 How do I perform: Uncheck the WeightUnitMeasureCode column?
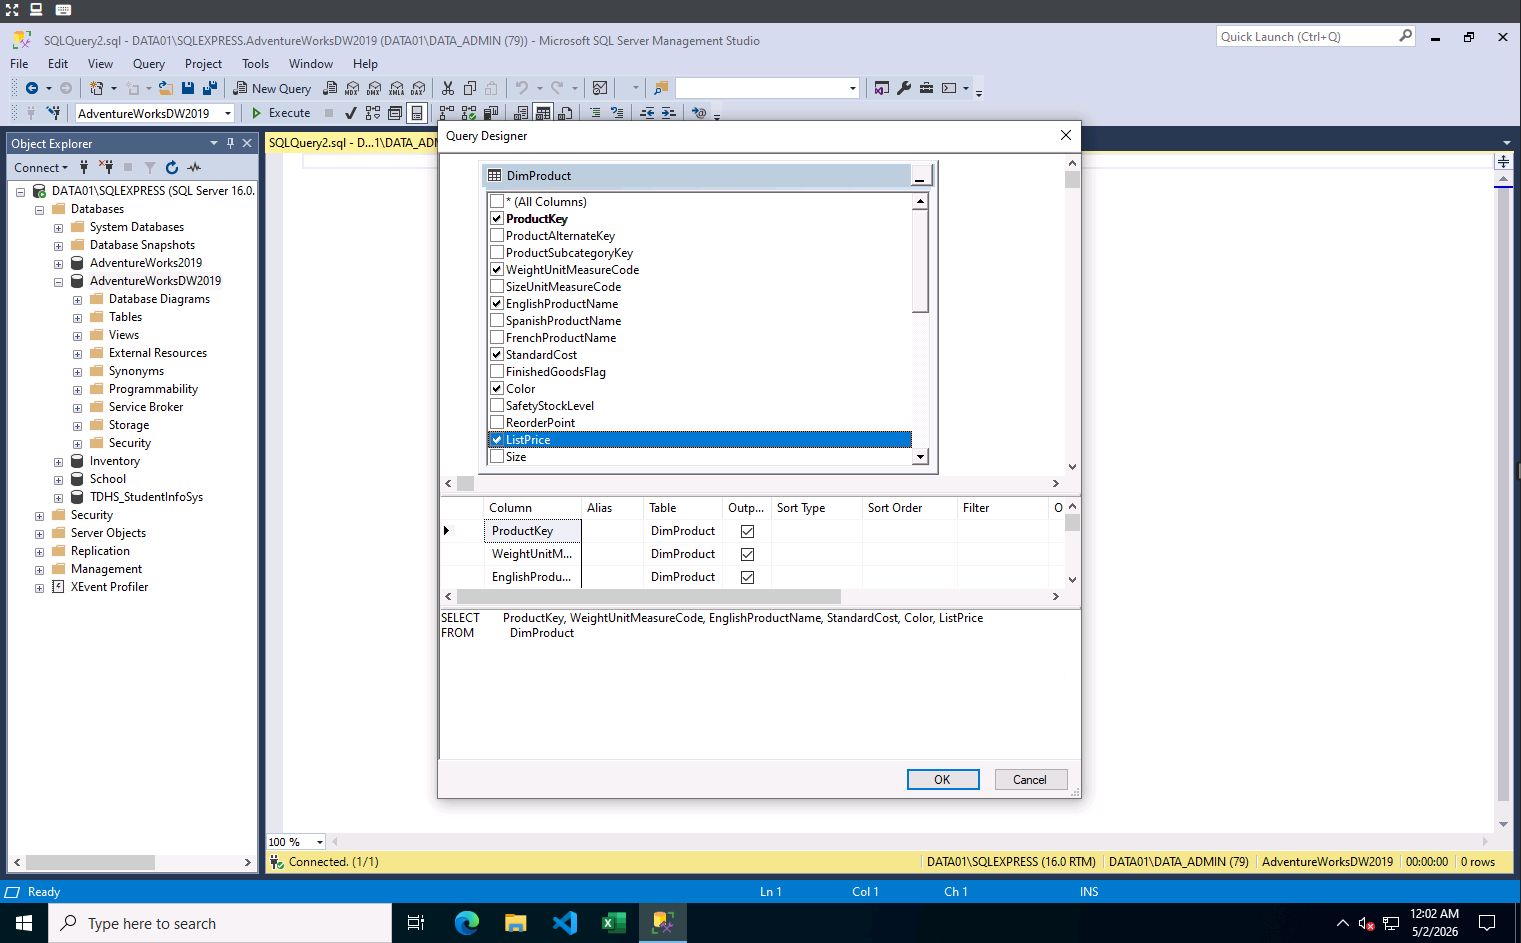[x=497, y=269]
